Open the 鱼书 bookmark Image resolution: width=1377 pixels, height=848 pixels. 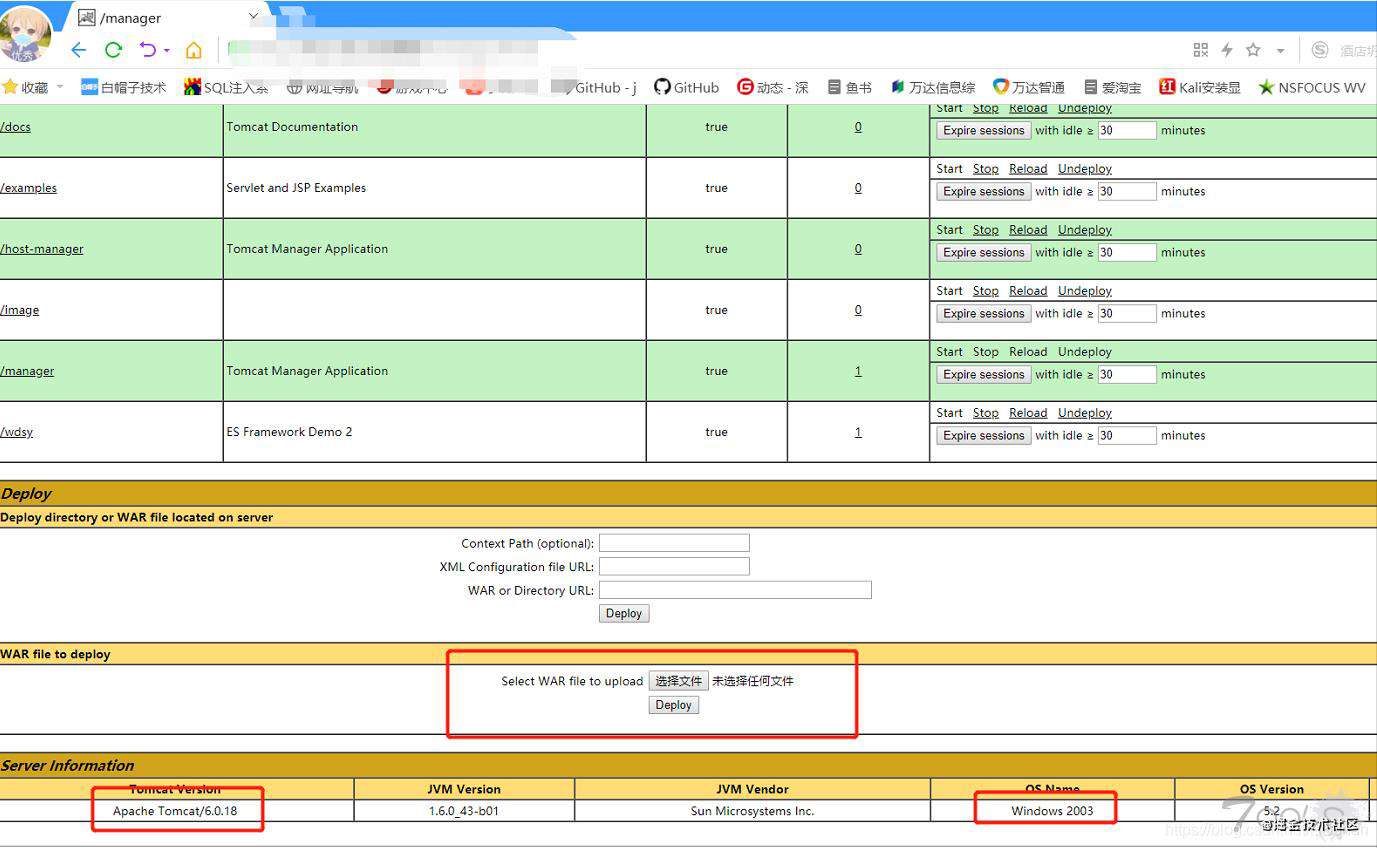850,87
